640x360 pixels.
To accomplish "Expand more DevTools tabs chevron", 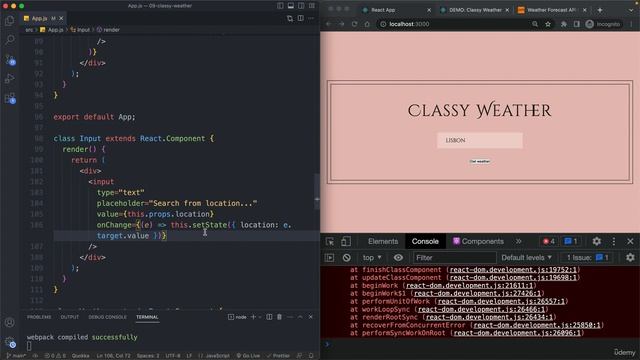I will pos(518,242).
